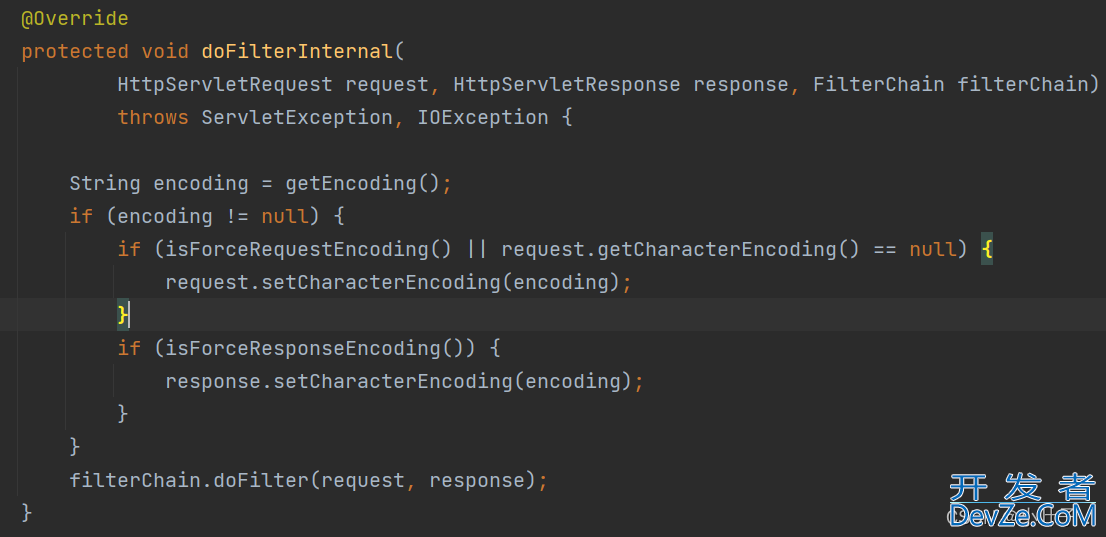1106x537 pixels.
Task: Open the DevZe.CoM watermark link
Action: click(1022, 500)
